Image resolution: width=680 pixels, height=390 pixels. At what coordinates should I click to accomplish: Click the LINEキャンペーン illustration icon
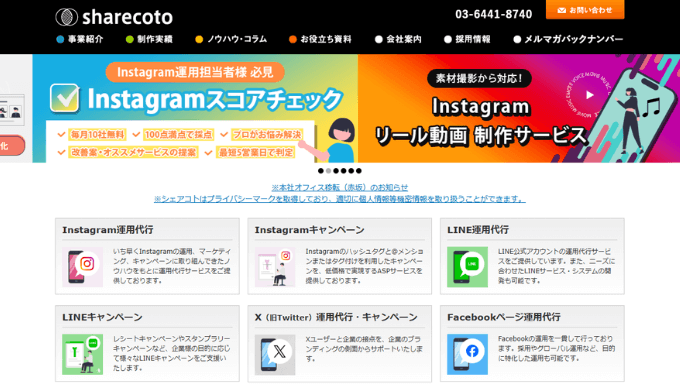82,354
